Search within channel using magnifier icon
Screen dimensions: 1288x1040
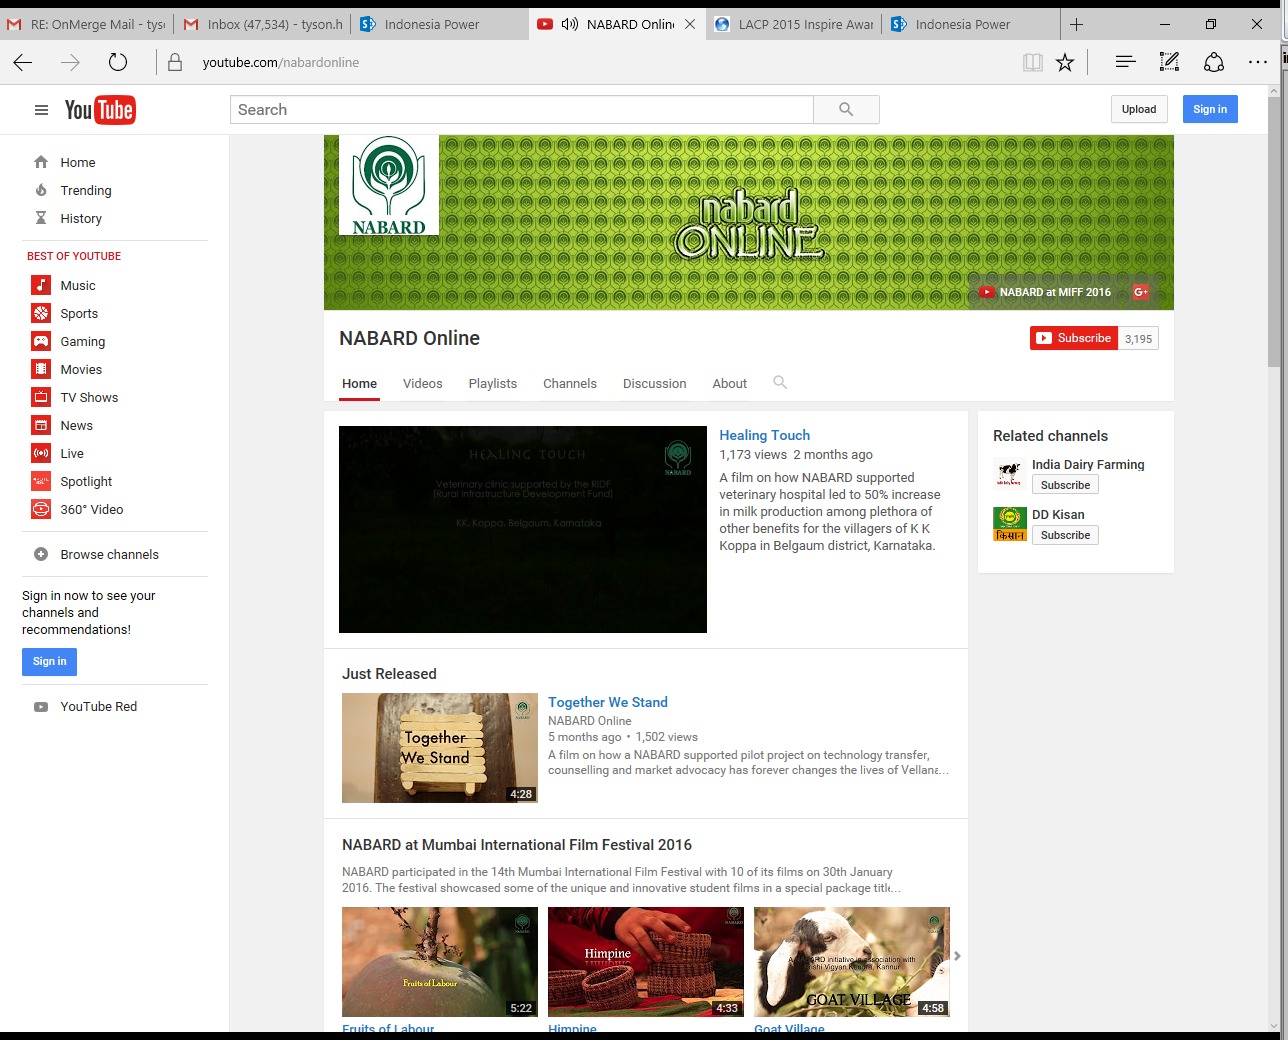point(780,382)
